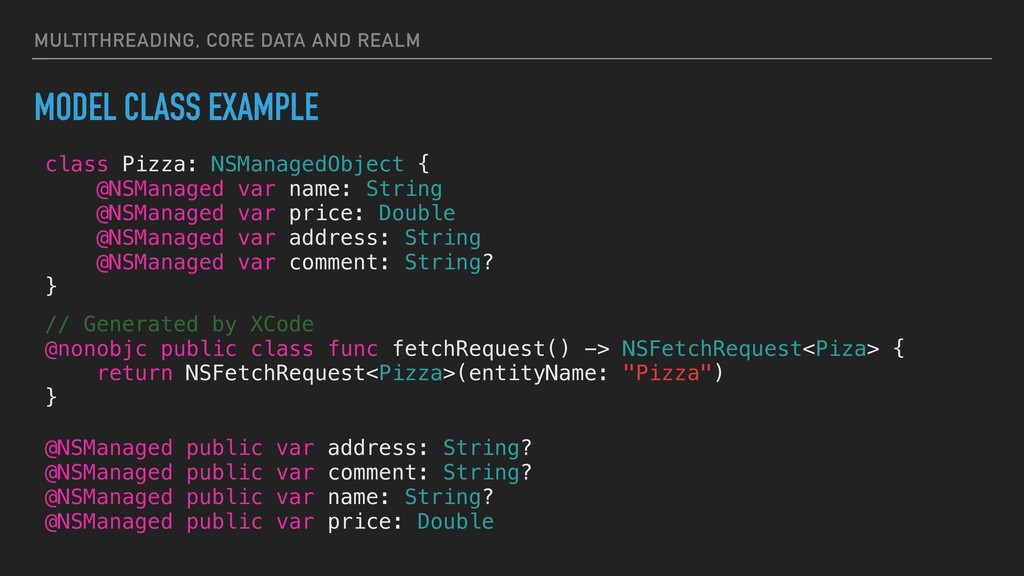Click the misspelled 'Piza' generic type
The width and height of the screenshot is (1024, 576).
point(840,349)
